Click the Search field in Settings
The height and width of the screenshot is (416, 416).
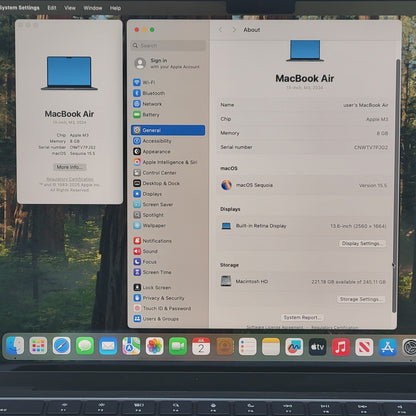(x=169, y=45)
